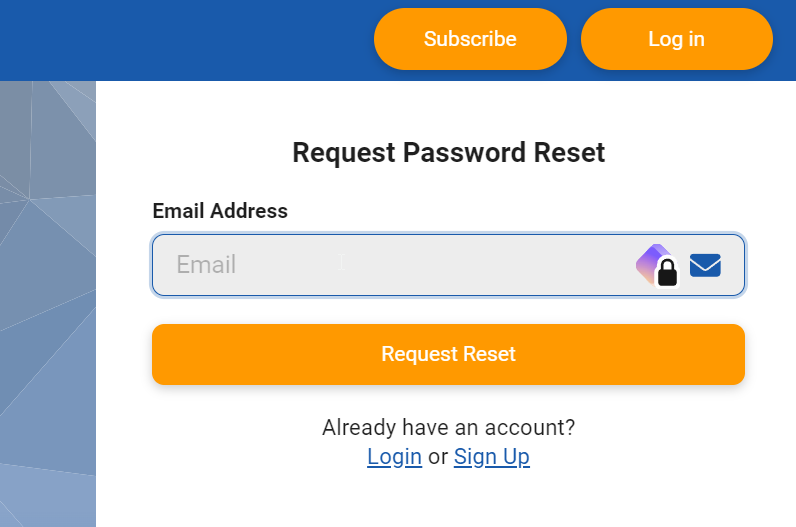This screenshot has width=796, height=527.
Task: Select the purple diamond extension logo
Action: [x=651, y=263]
